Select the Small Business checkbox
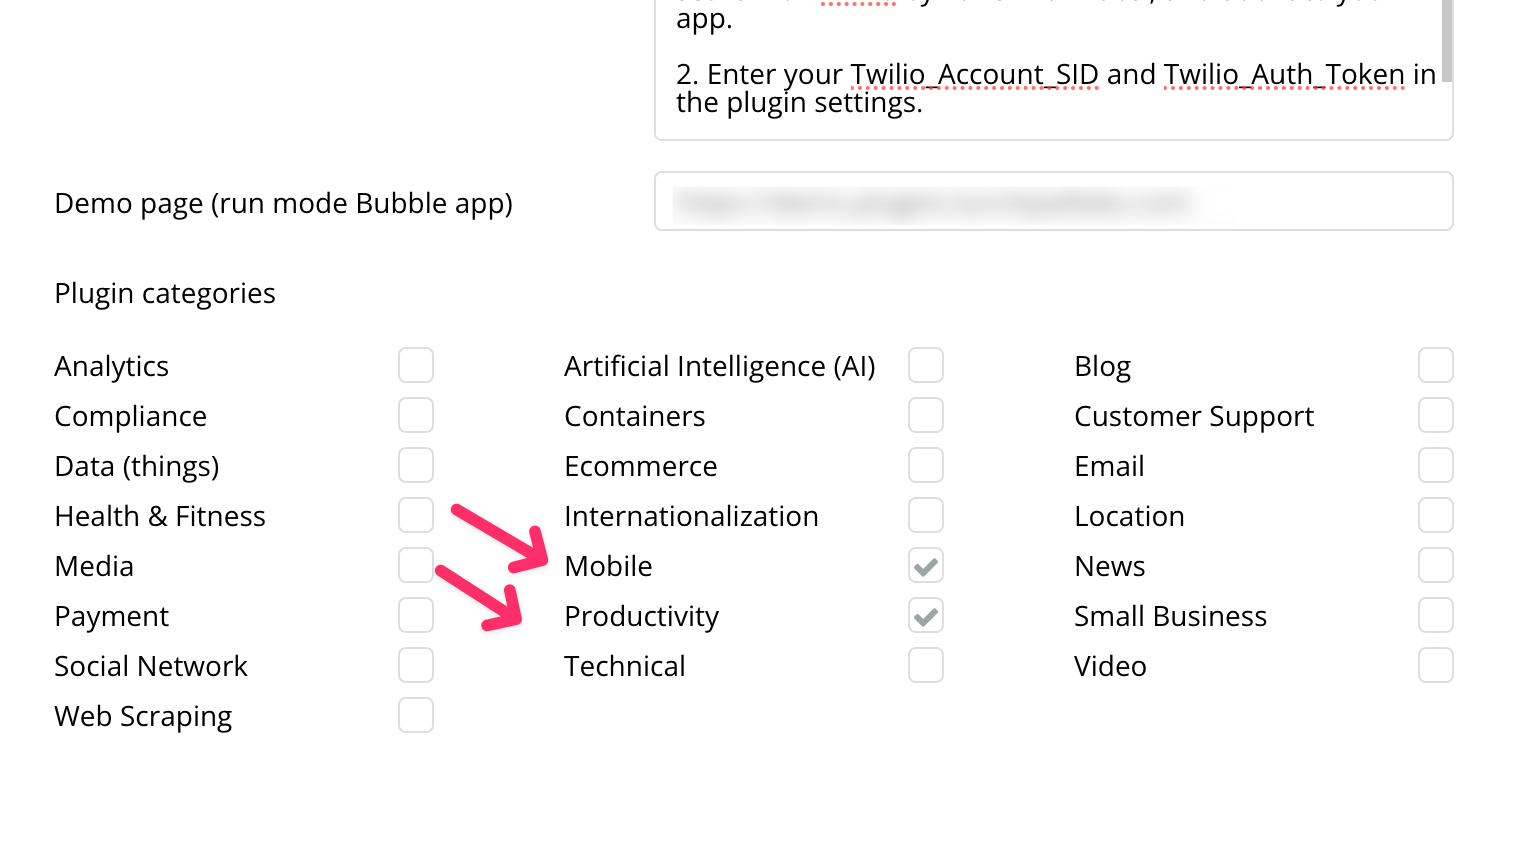 coord(1436,615)
